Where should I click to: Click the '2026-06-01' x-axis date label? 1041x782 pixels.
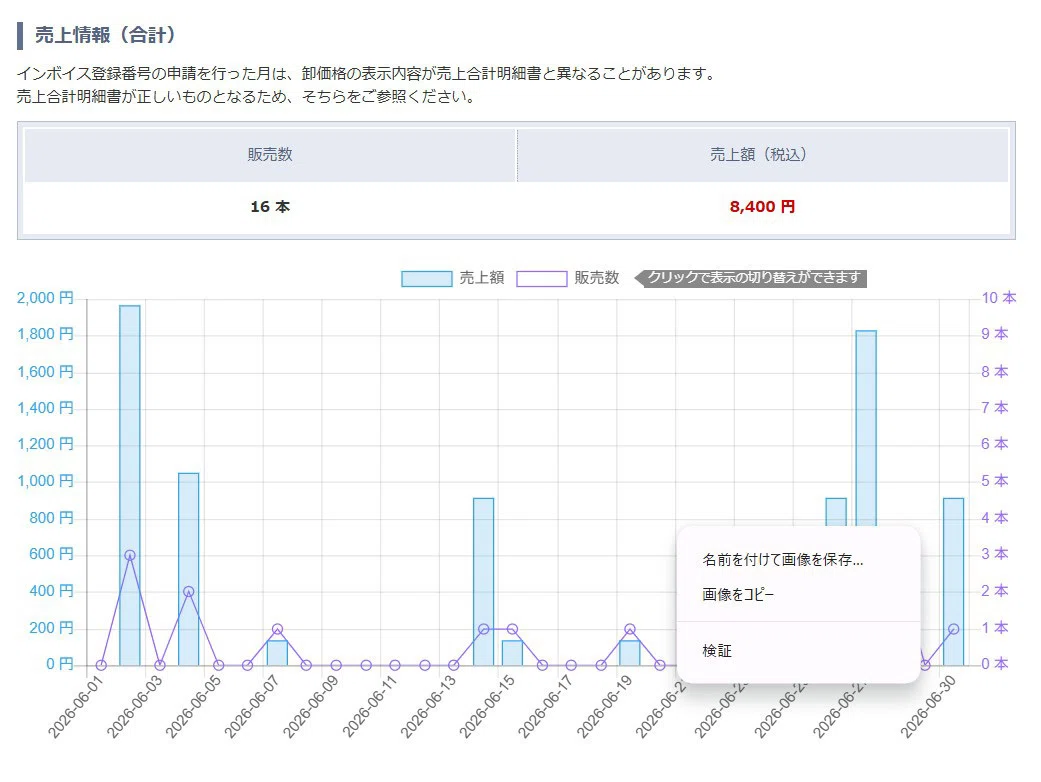76,706
